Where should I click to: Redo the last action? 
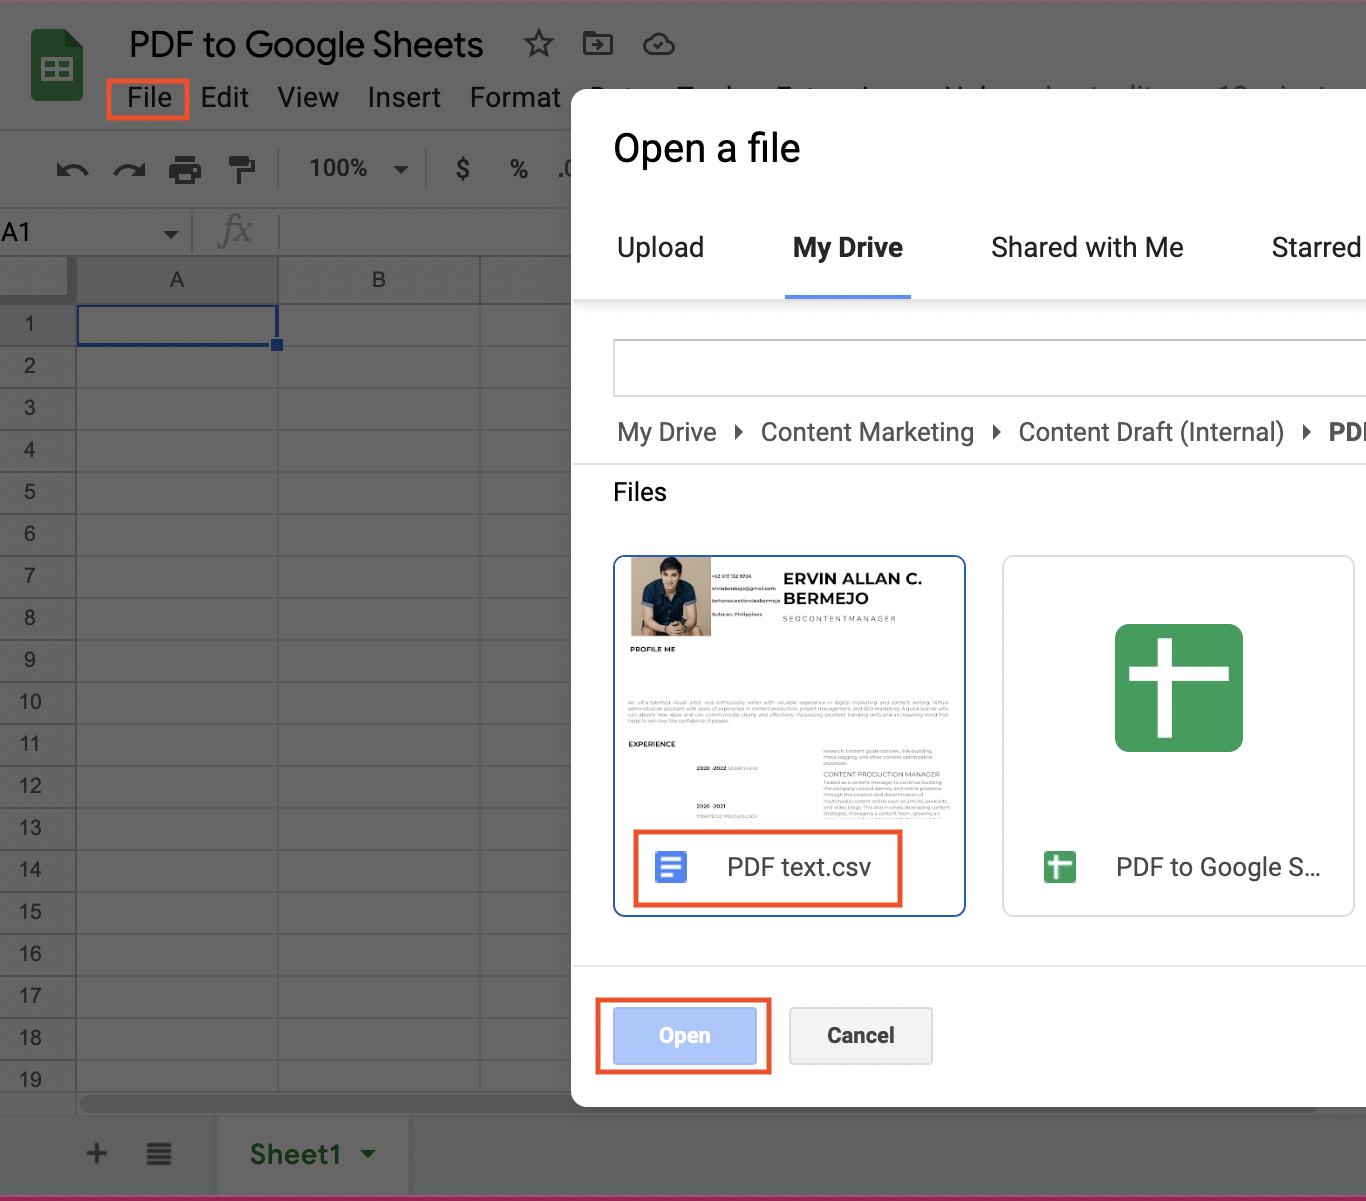[x=128, y=168]
